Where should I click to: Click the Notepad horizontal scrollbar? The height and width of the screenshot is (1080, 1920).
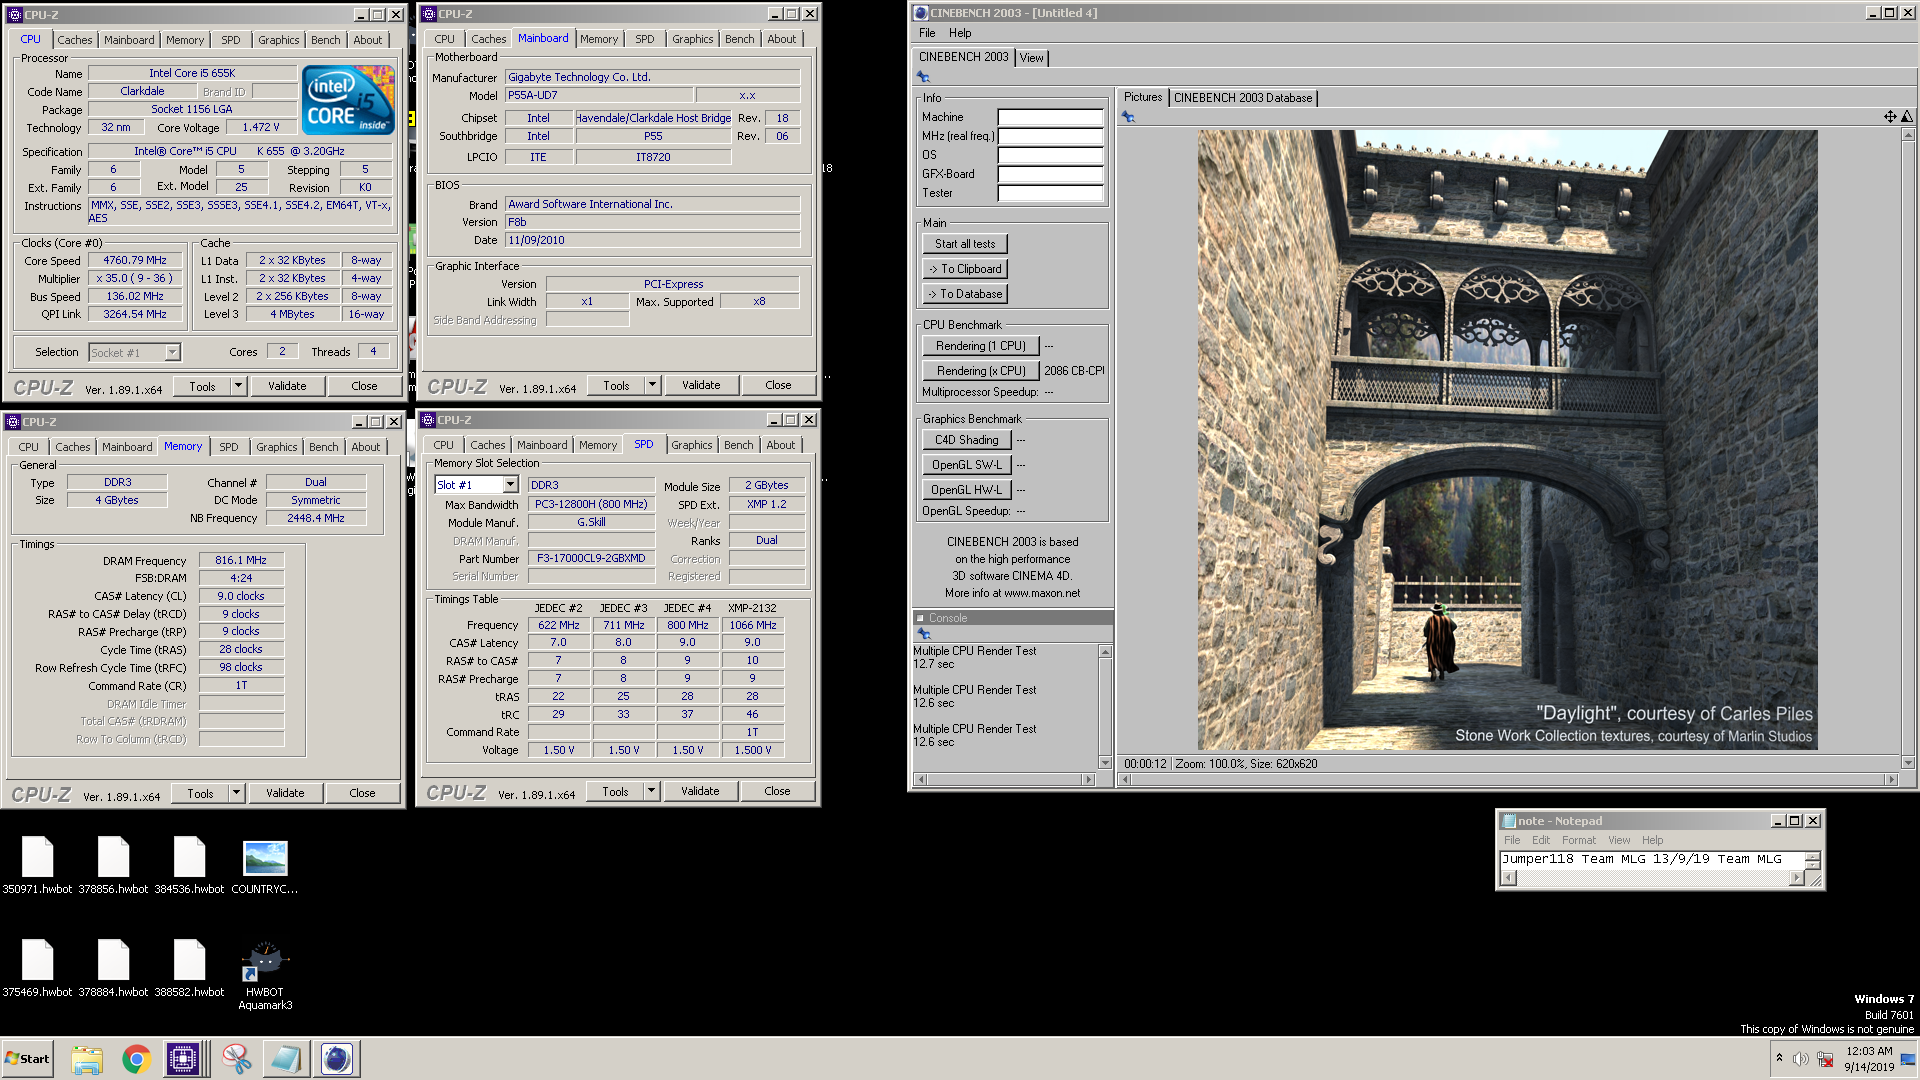click(x=1652, y=878)
